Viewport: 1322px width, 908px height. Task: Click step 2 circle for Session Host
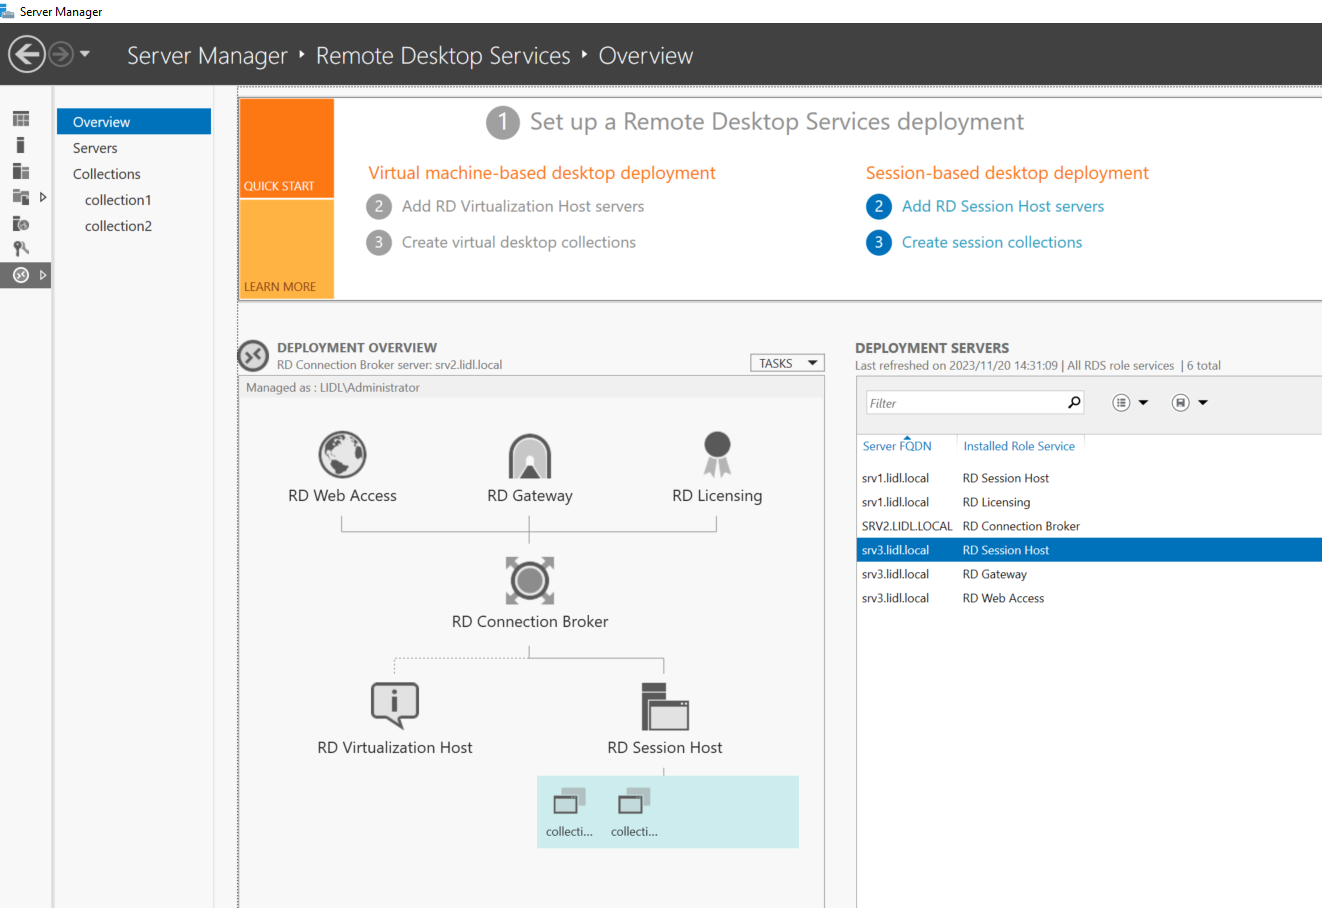pos(879,206)
